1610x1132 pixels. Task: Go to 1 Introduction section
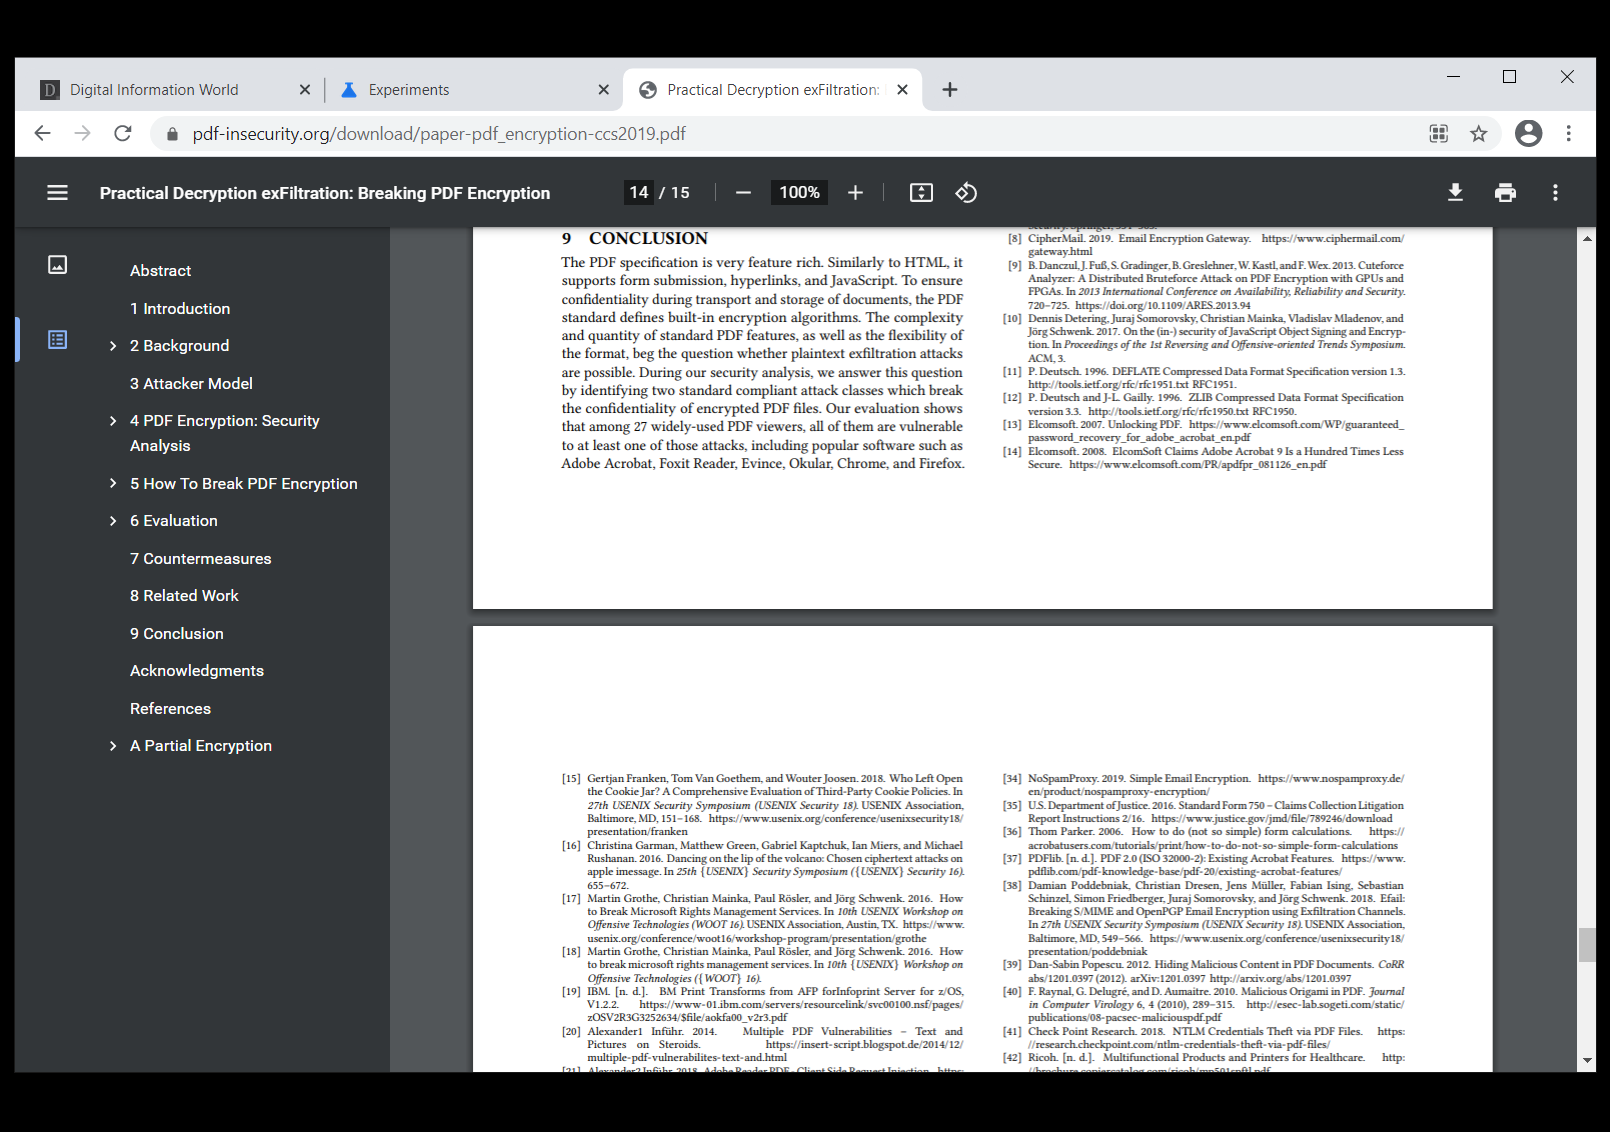(180, 309)
